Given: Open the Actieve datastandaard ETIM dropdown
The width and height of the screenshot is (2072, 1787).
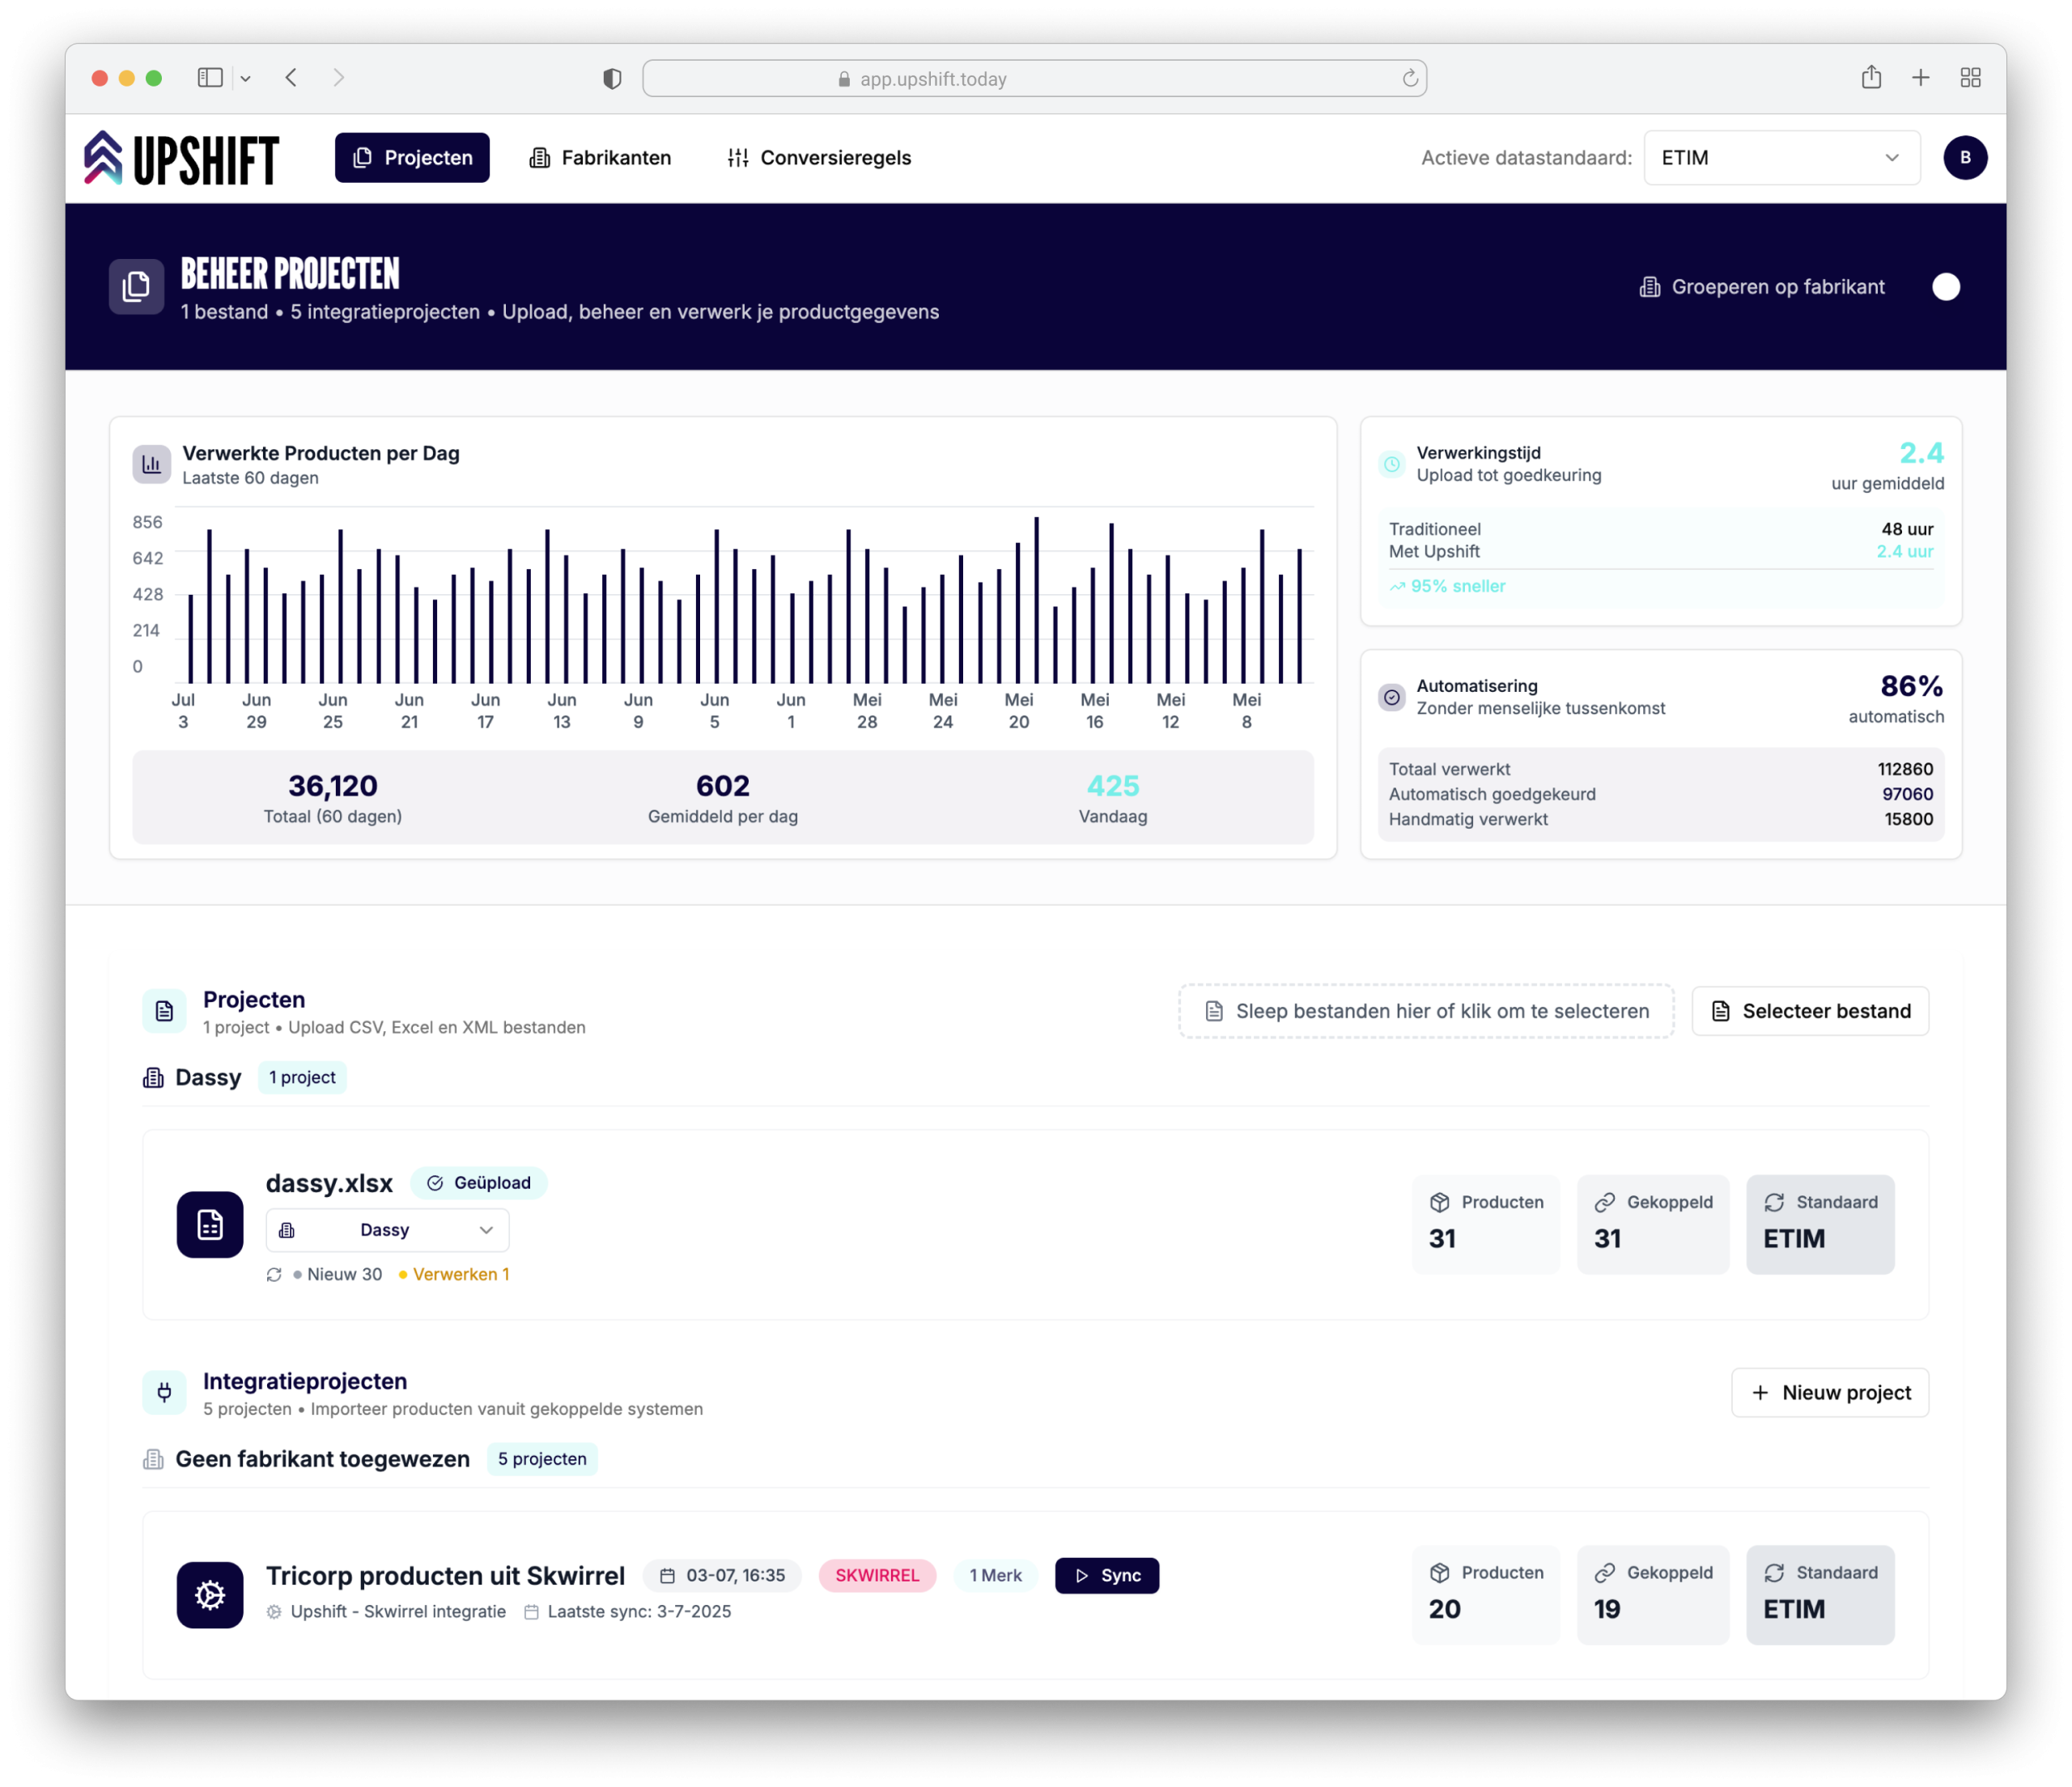Looking at the screenshot, I should [1781, 158].
